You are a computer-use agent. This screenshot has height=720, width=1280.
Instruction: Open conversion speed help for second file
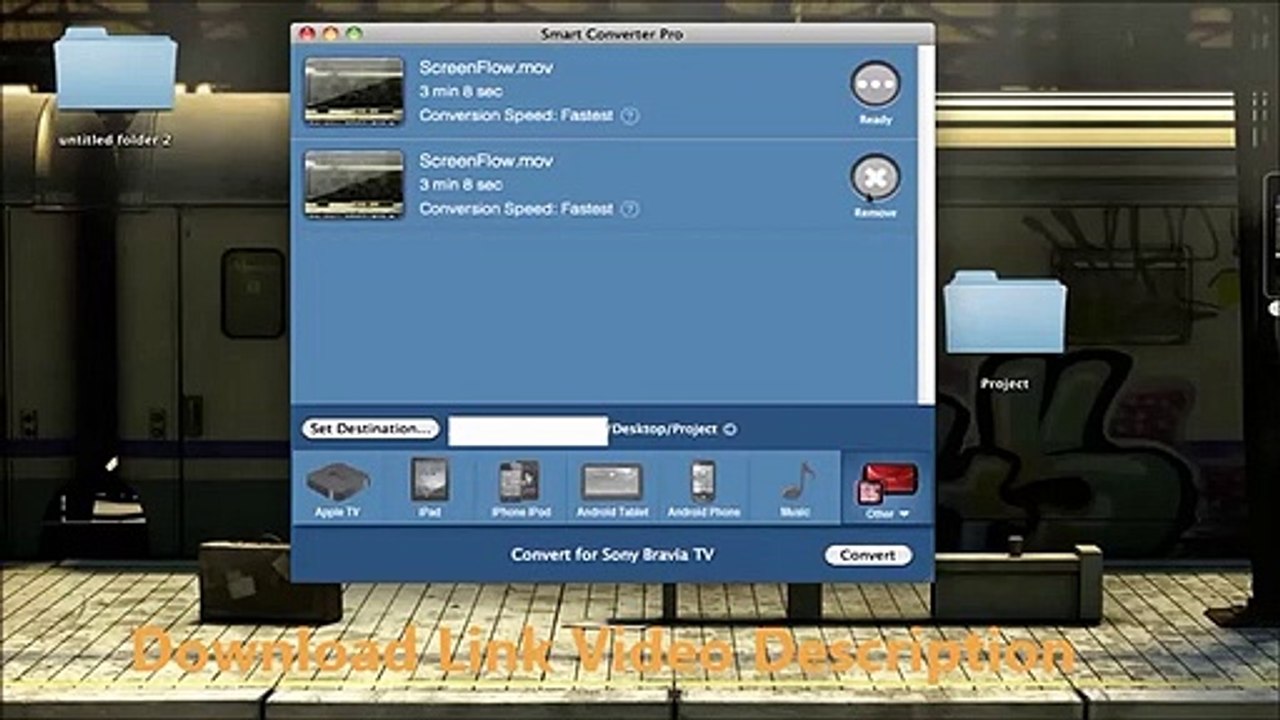629,209
